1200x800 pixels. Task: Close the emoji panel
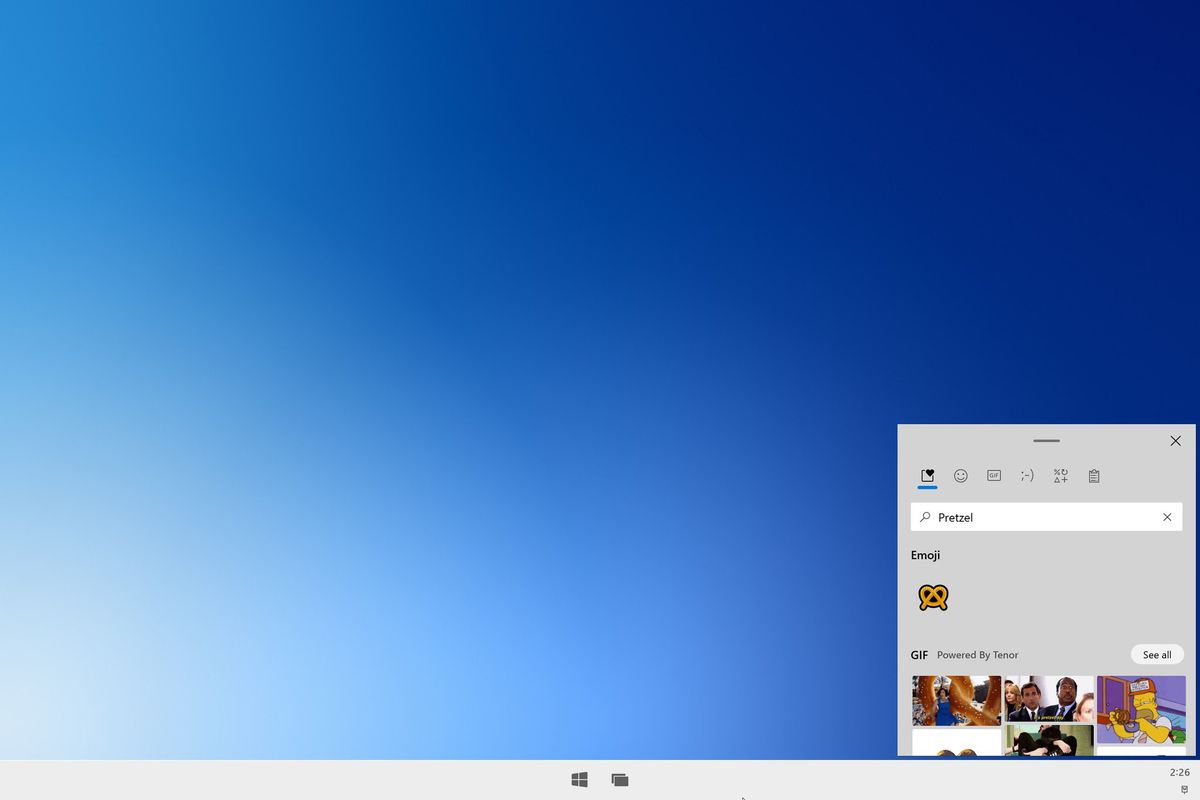click(1176, 441)
